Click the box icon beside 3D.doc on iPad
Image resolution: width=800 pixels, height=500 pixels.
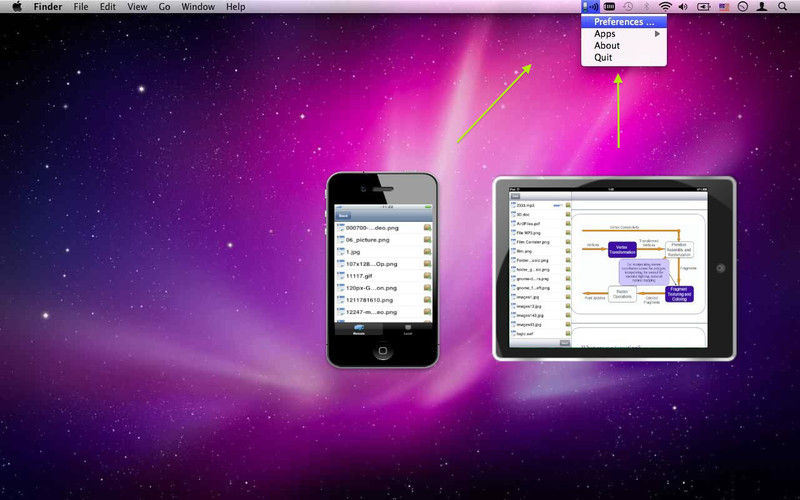568,214
